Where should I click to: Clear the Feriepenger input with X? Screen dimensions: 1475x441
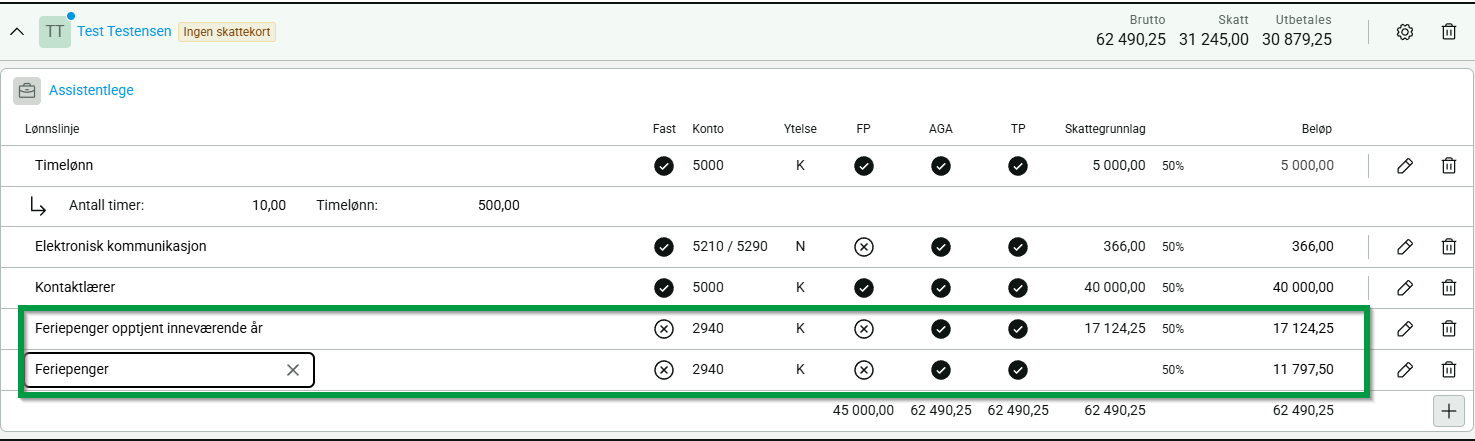pos(293,370)
